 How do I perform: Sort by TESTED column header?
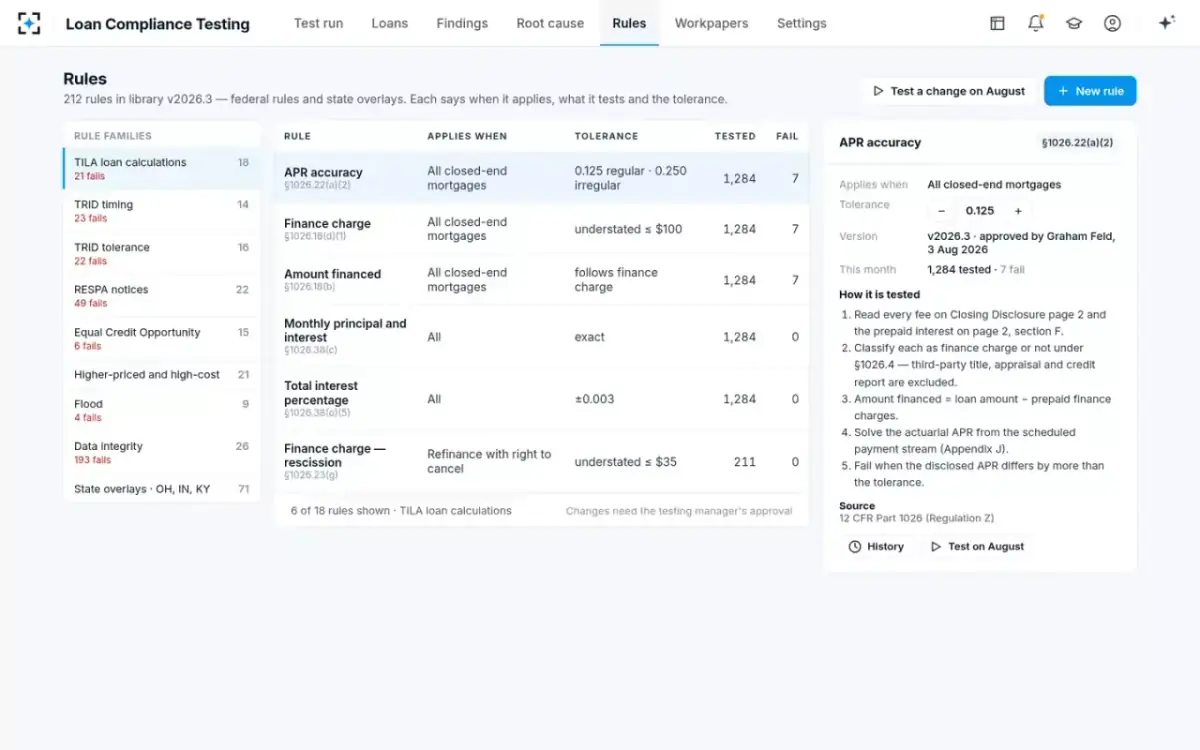735,136
